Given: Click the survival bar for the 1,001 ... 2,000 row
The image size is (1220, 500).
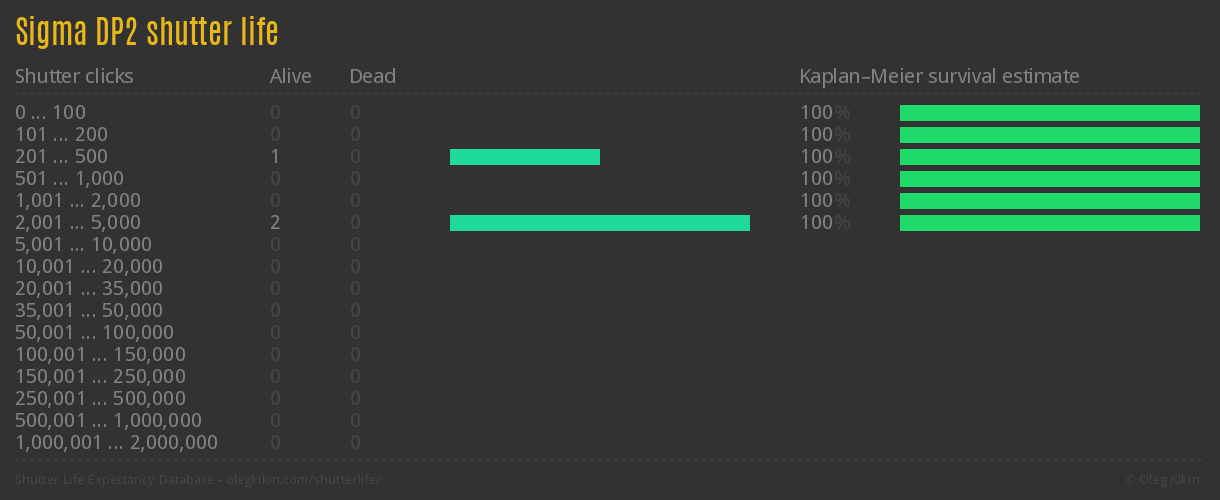Looking at the screenshot, I should (1049, 201).
